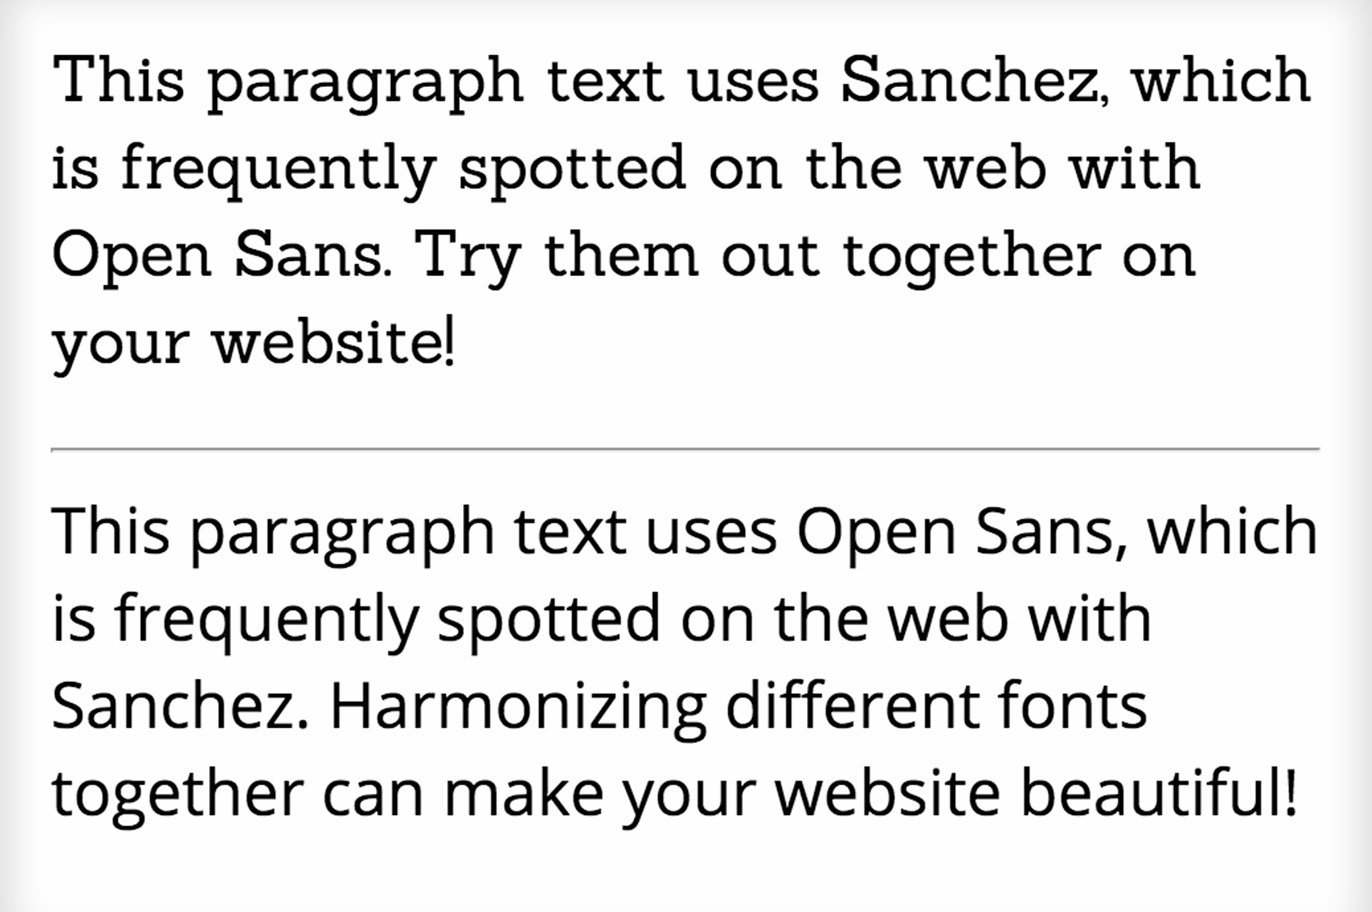Click "paragraph" in the sans-serif paragraph
This screenshot has width=1372, height=912.
(x=342, y=534)
